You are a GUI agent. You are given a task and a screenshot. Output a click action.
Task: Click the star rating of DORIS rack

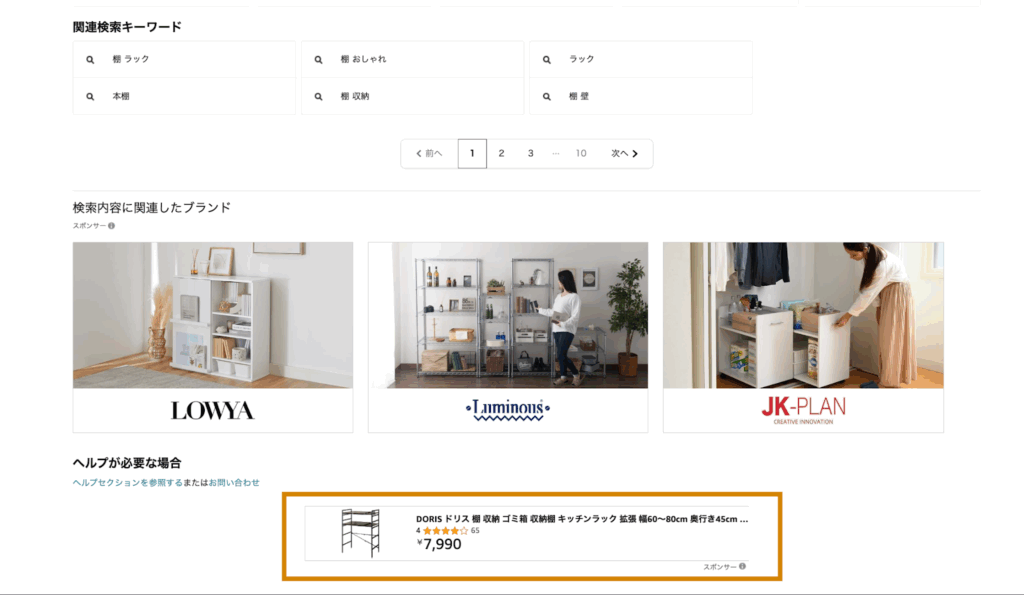[445, 531]
